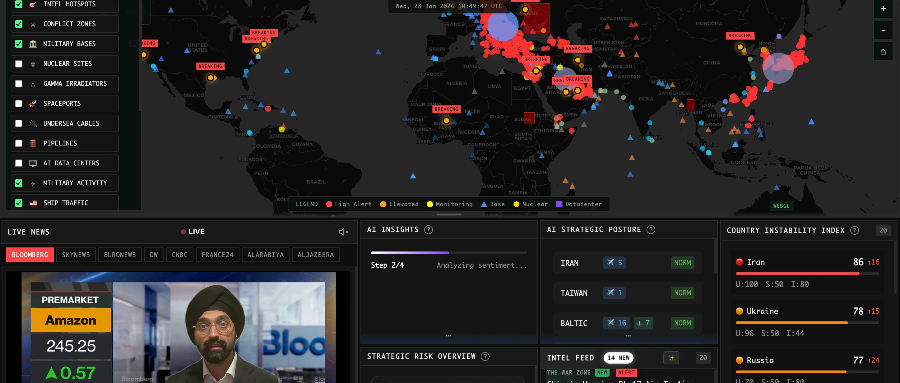900x383 pixels.
Task: Click the Pipelines barrel icon
Action: tap(33, 143)
